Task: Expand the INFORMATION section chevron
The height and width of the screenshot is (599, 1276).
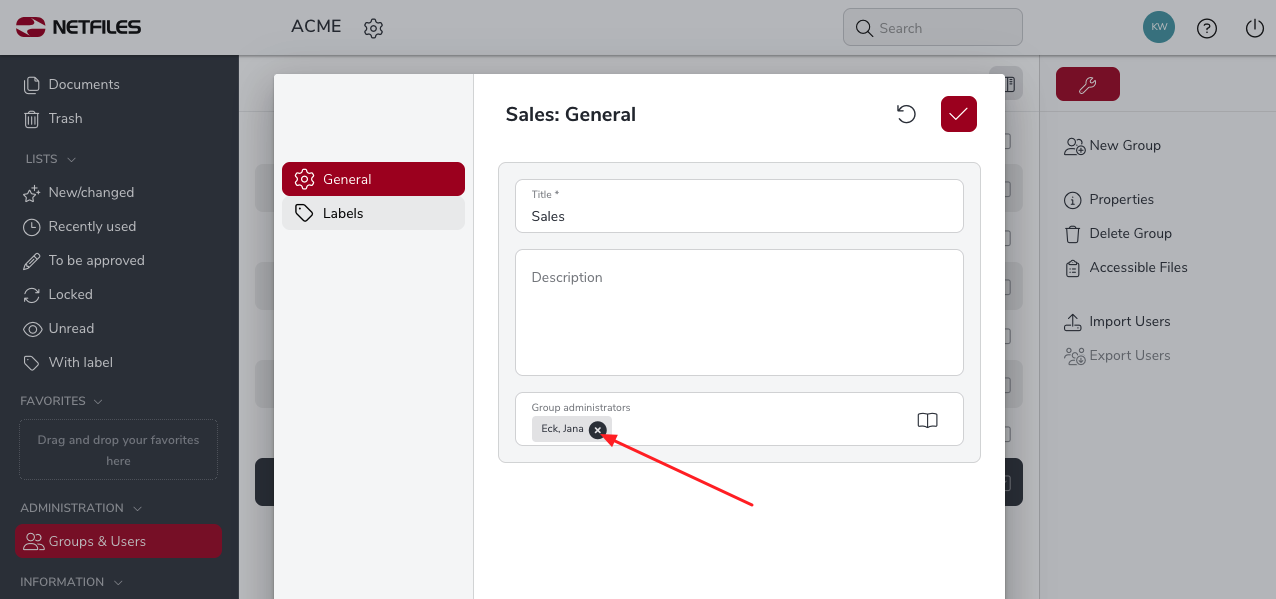Action: coord(118,582)
